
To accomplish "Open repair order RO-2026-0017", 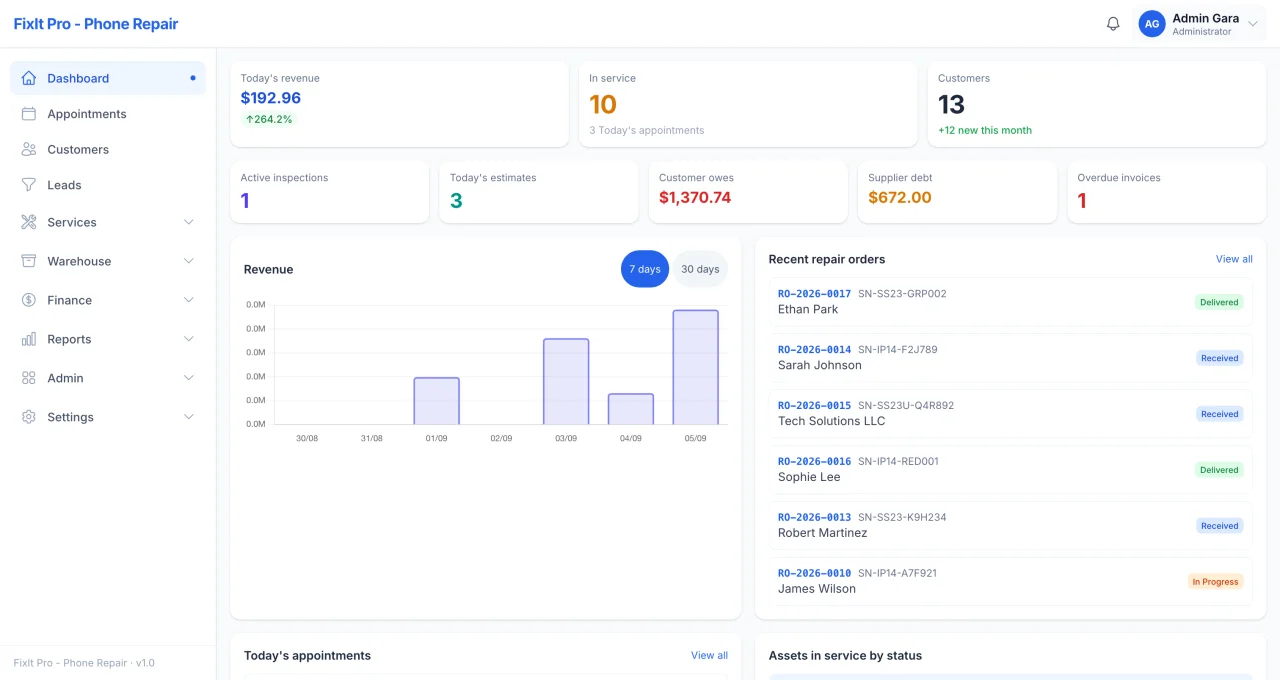I will click(x=814, y=294).
